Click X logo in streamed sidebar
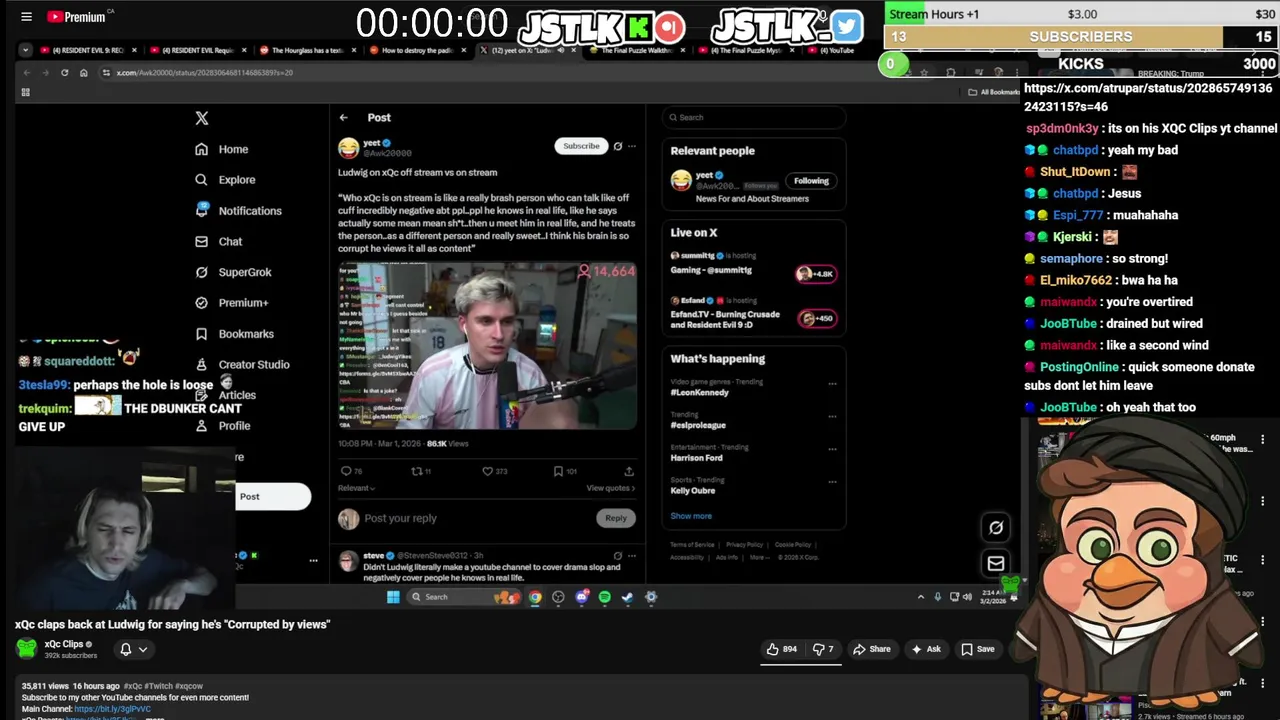The height and width of the screenshot is (720, 1280). click(x=202, y=118)
